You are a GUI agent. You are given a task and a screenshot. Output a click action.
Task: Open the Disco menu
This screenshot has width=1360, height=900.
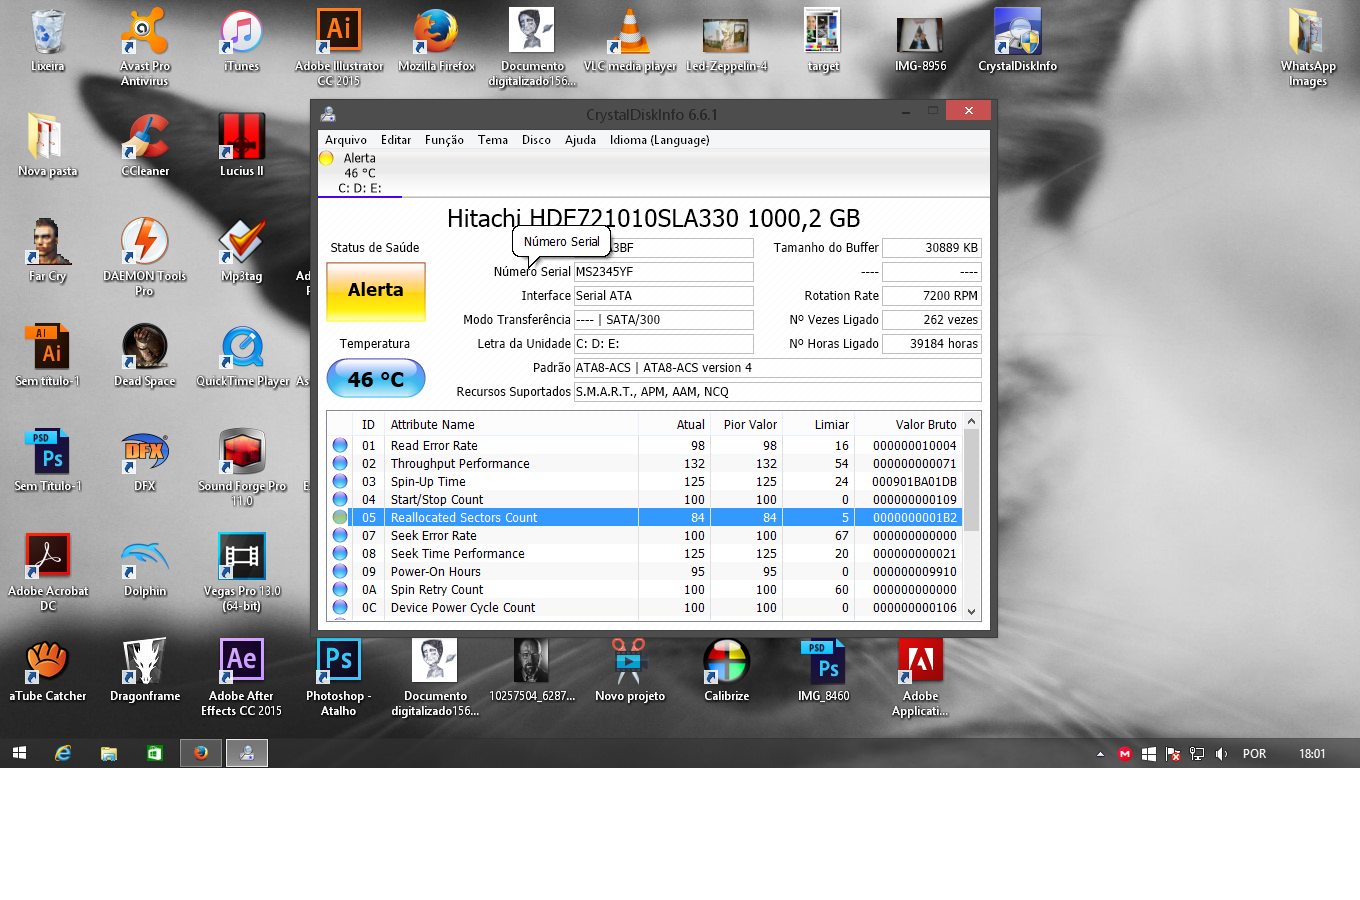[x=536, y=140]
